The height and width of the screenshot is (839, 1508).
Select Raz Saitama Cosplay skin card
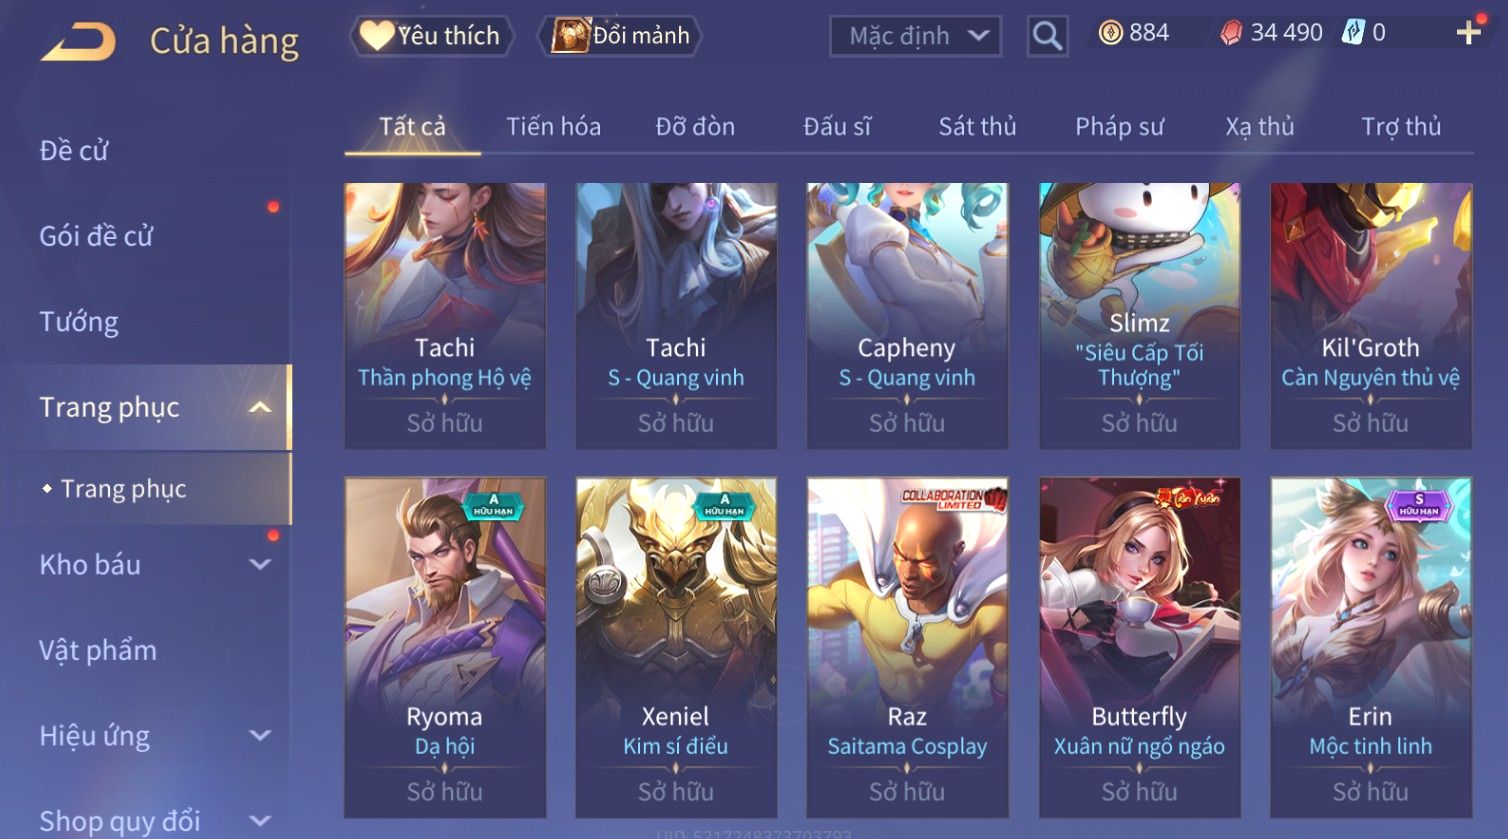click(907, 647)
